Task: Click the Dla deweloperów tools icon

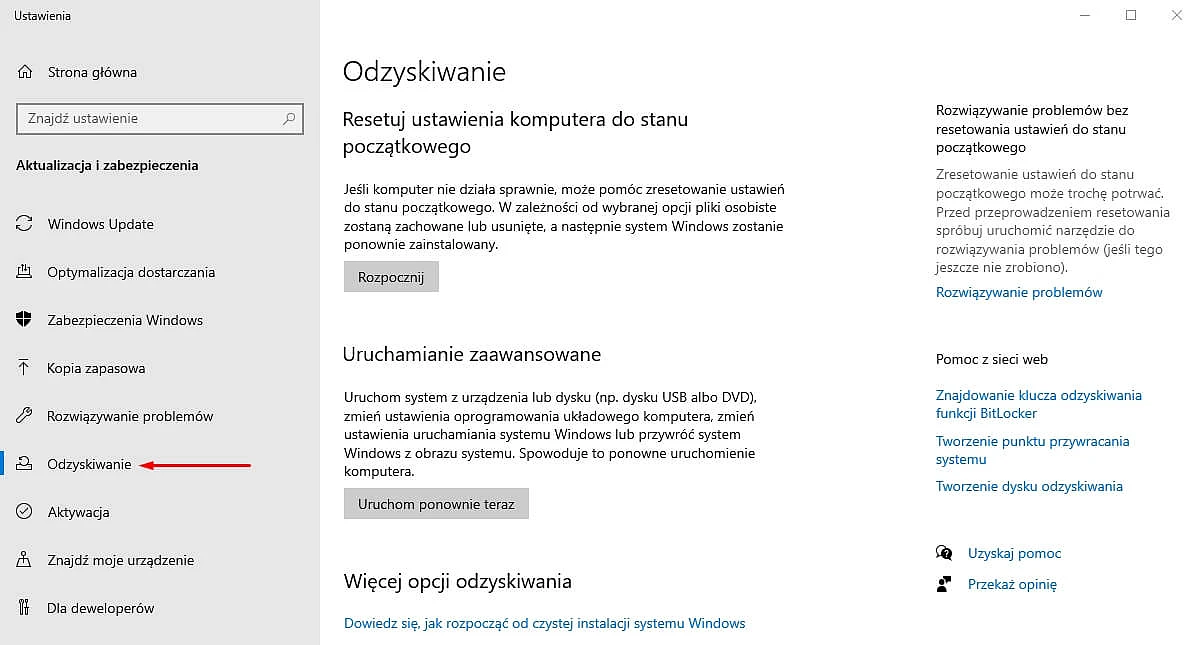Action: [24, 608]
